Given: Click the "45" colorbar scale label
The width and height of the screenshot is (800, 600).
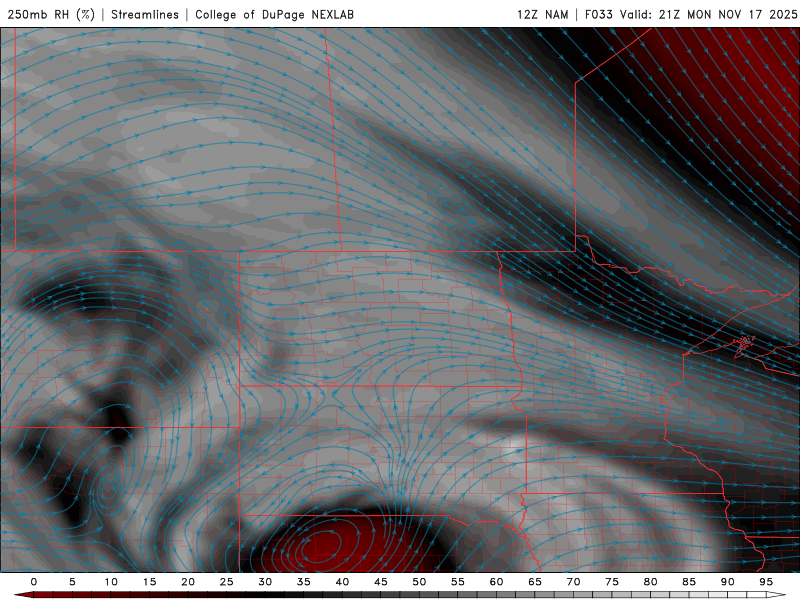Looking at the screenshot, I should [381, 582].
